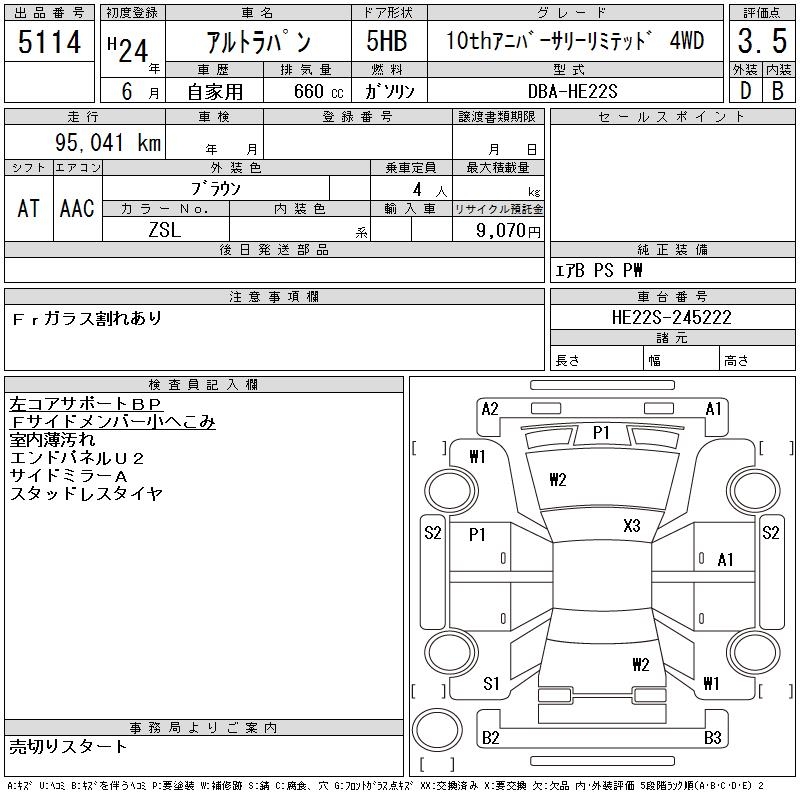Click the fuel type ガソリン

click(389, 91)
